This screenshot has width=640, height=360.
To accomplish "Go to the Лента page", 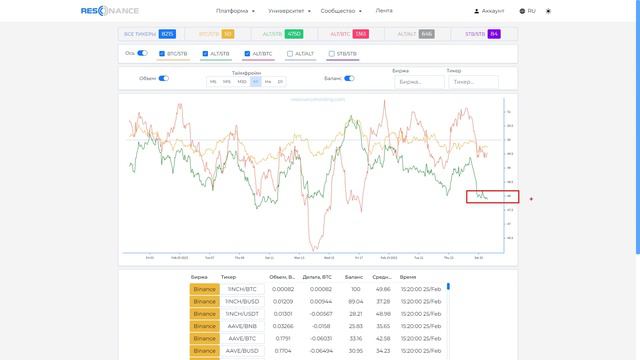I will (384, 11).
